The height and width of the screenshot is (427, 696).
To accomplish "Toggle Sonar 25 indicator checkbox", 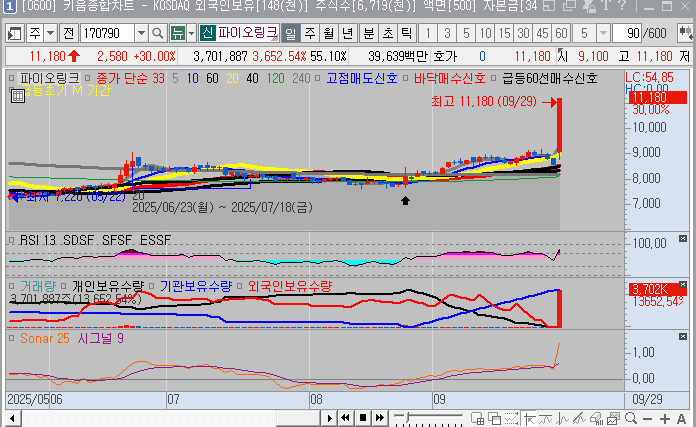I will point(12,338).
